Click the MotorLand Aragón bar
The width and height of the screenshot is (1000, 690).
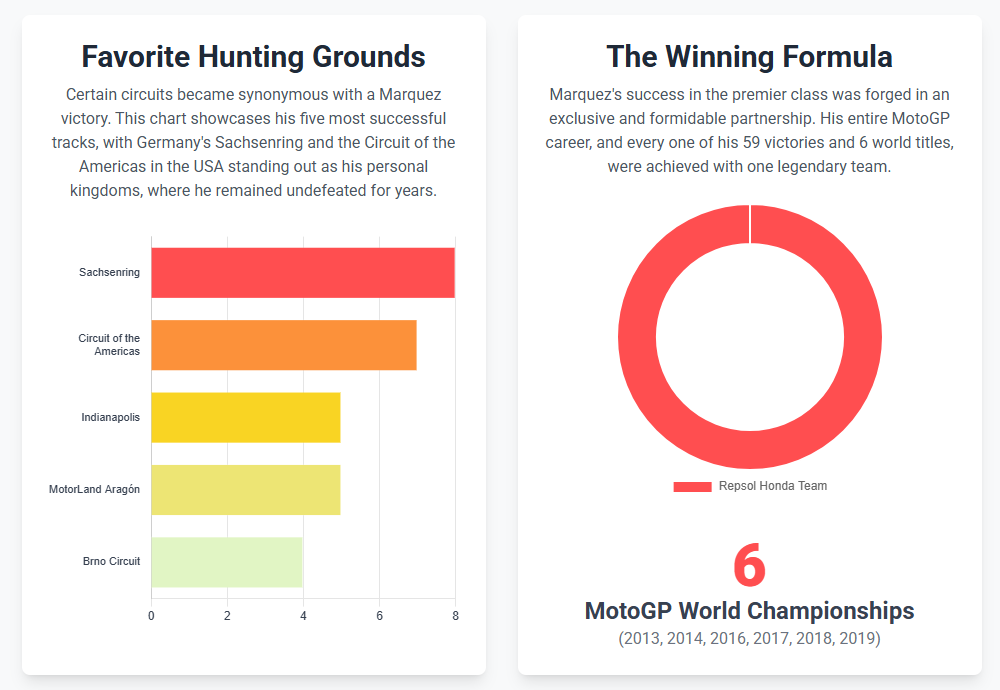(x=246, y=489)
